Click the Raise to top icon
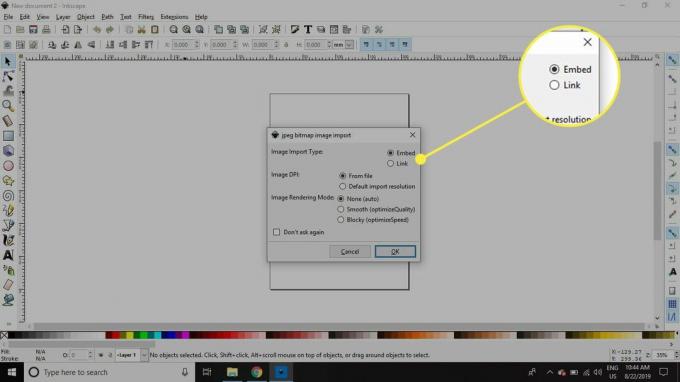Image resolution: width=680 pixels, height=382 pixels. [149, 45]
